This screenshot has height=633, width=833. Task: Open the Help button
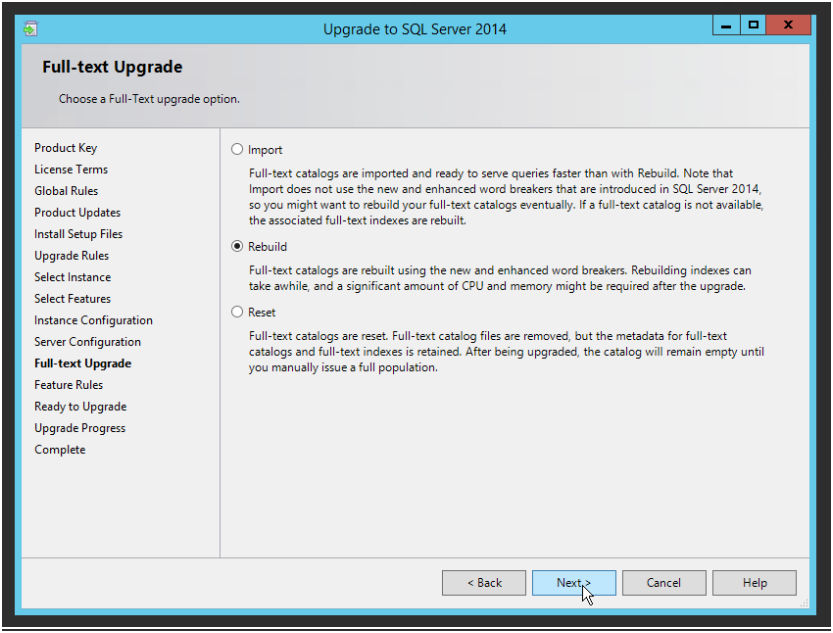click(x=754, y=583)
